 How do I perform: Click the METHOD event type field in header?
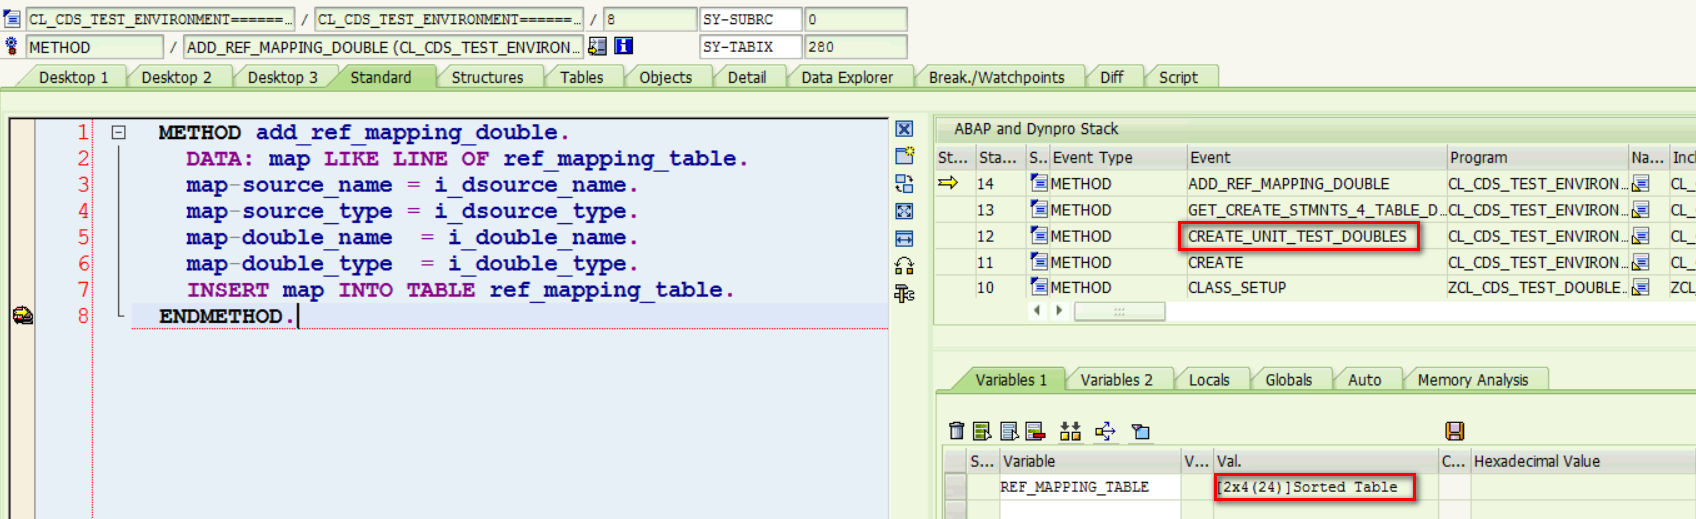pos(94,46)
